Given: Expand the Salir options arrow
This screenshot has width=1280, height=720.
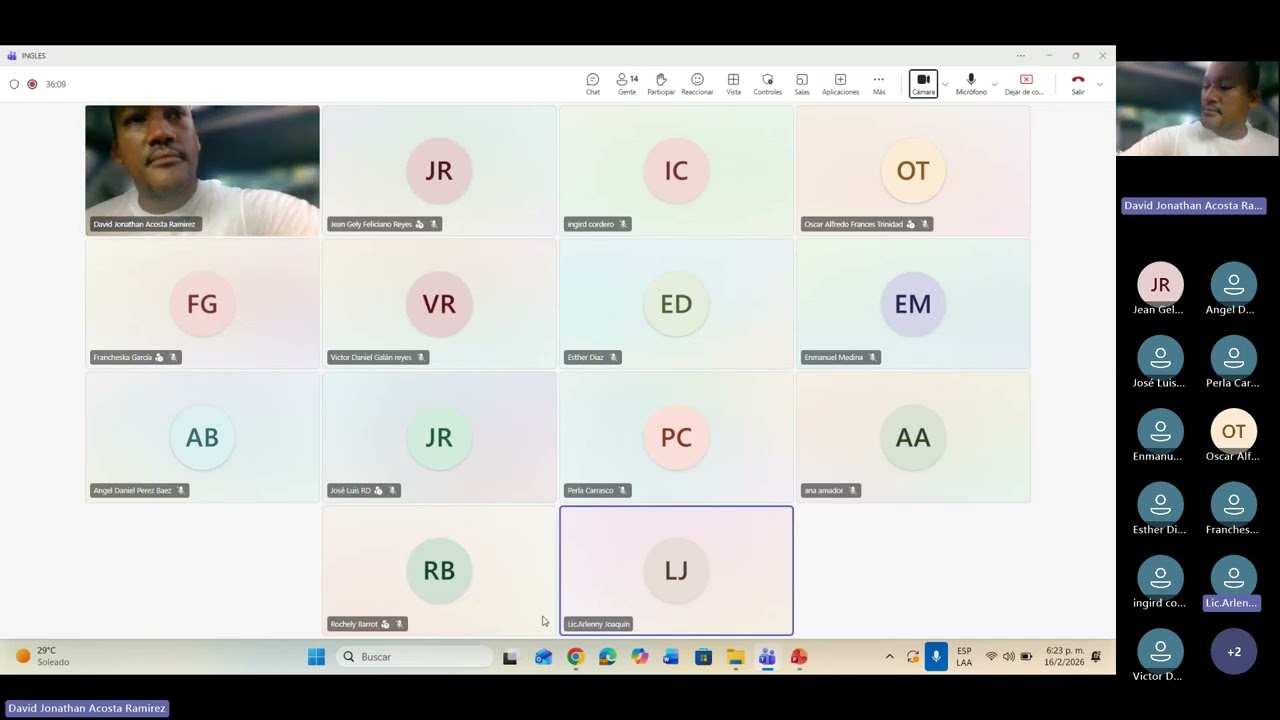Looking at the screenshot, I should [x=1100, y=84].
